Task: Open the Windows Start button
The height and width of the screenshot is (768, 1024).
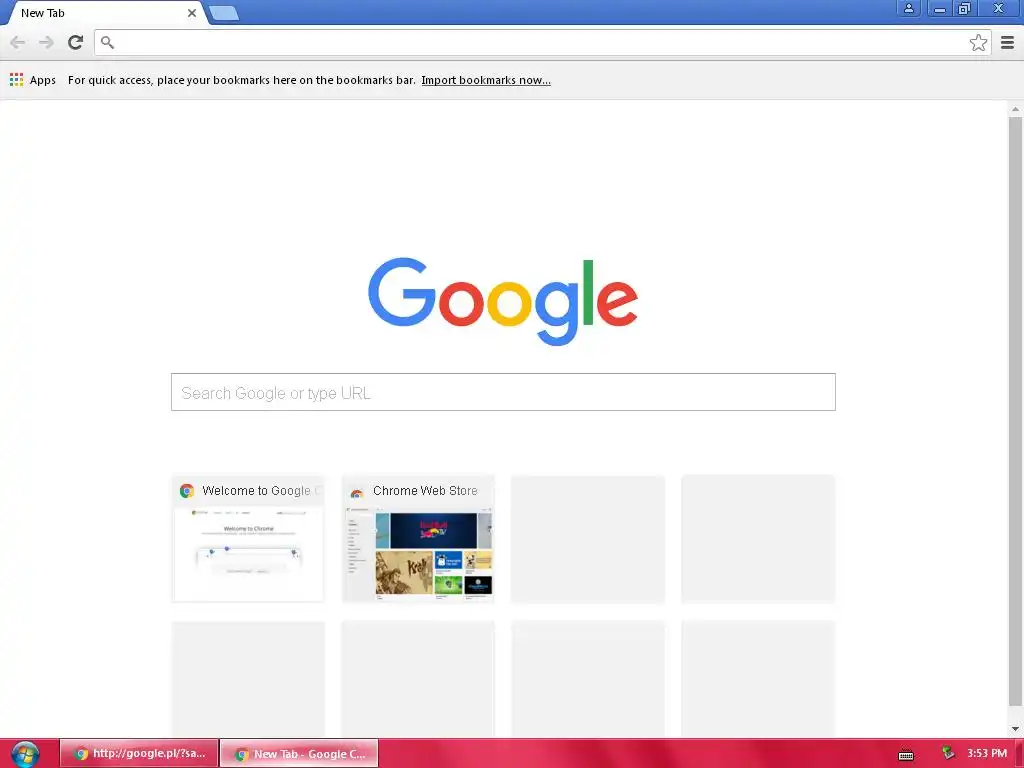Action: click(25, 754)
